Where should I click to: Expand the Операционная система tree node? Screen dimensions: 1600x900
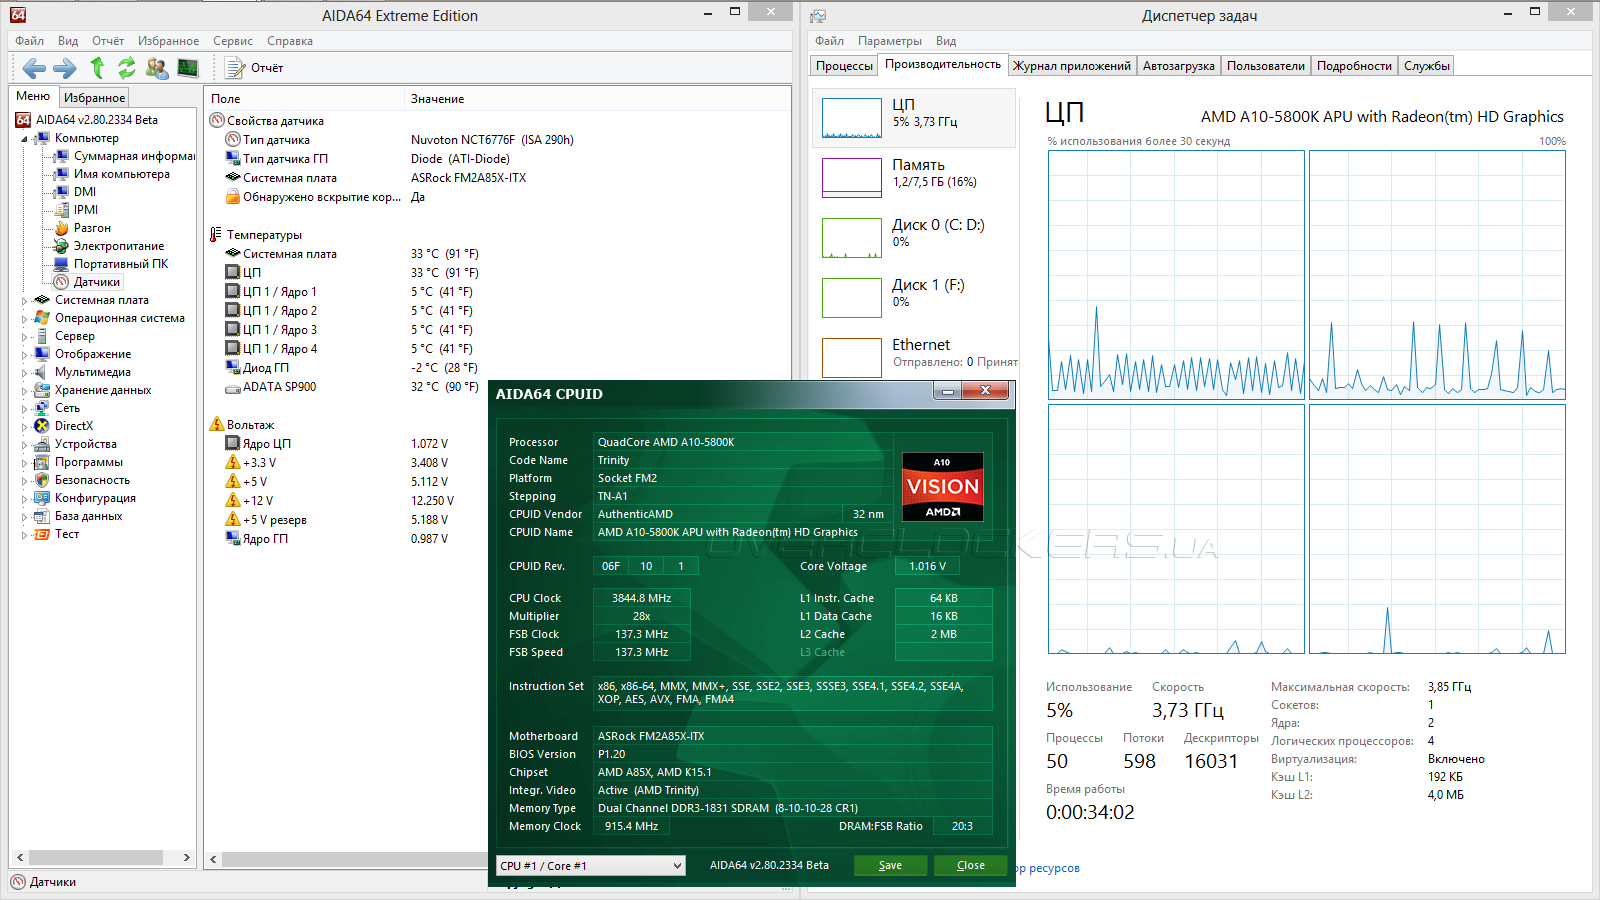click(x=24, y=318)
